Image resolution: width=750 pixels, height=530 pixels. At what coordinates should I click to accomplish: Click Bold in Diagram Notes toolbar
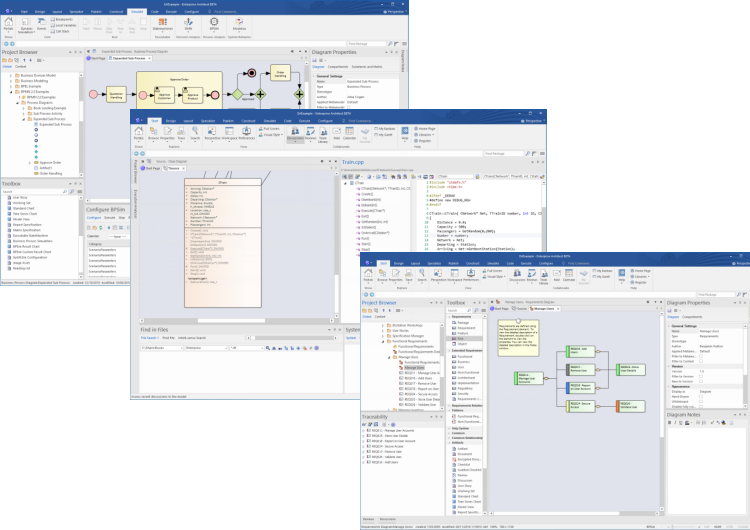tap(671, 423)
